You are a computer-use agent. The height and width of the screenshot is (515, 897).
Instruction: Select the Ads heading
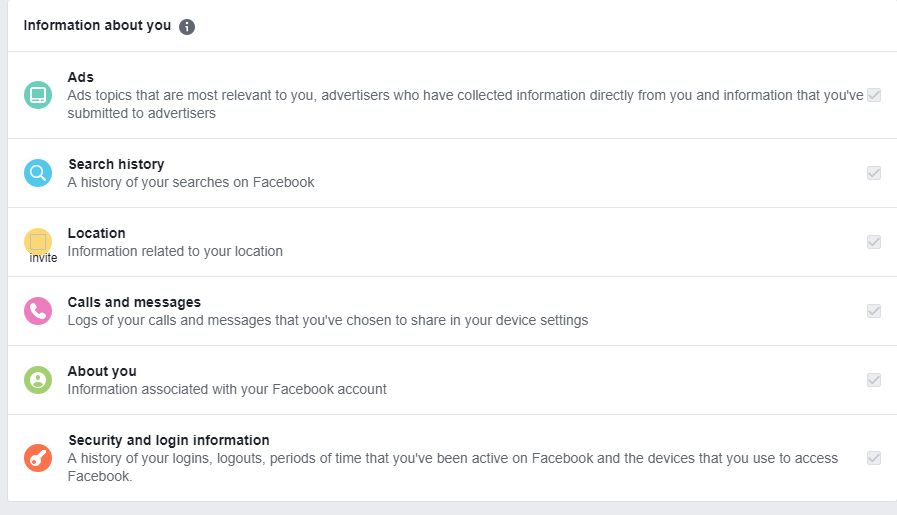point(81,77)
